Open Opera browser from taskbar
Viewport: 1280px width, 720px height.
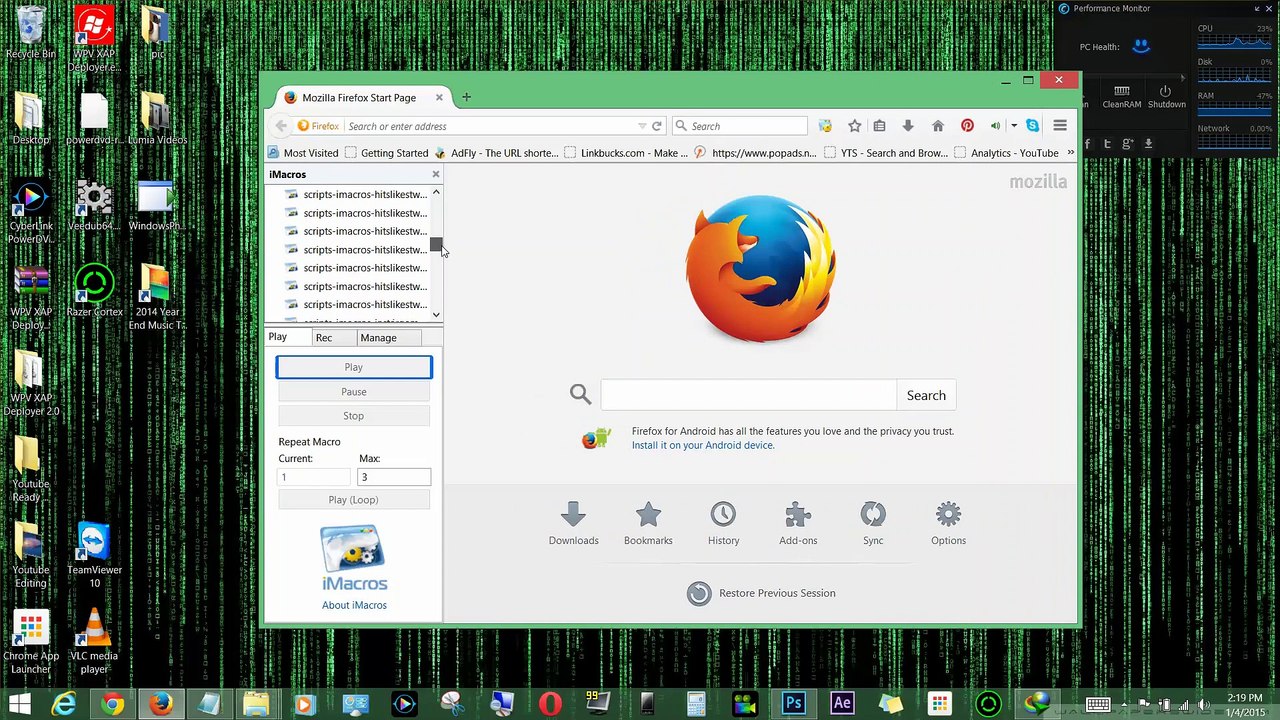coord(550,704)
